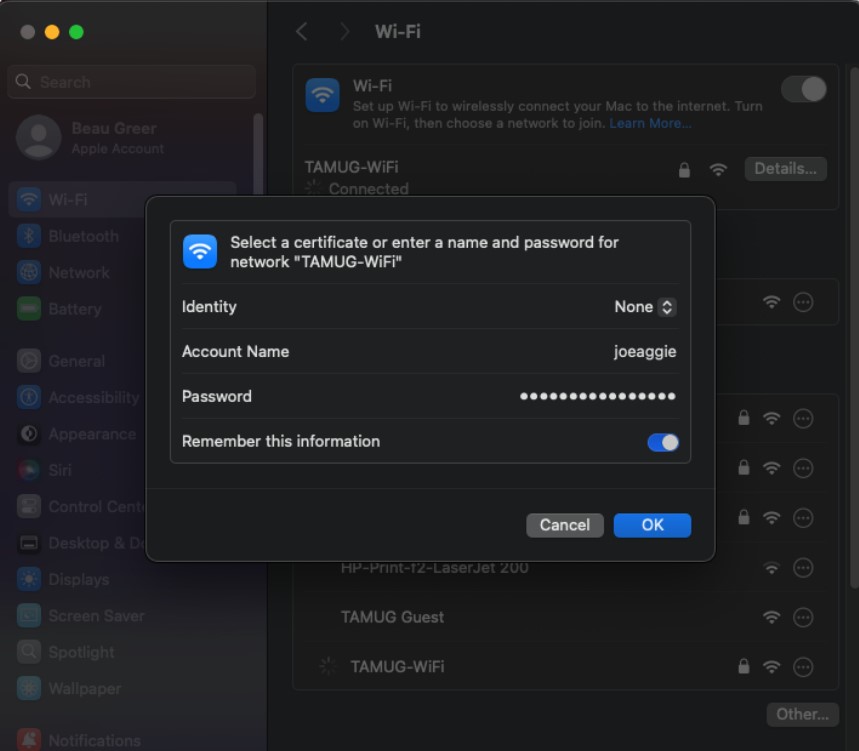This screenshot has height=751, width=859.
Task: Click the blue Wi-Fi icon in the dialog
Action: click(200, 251)
